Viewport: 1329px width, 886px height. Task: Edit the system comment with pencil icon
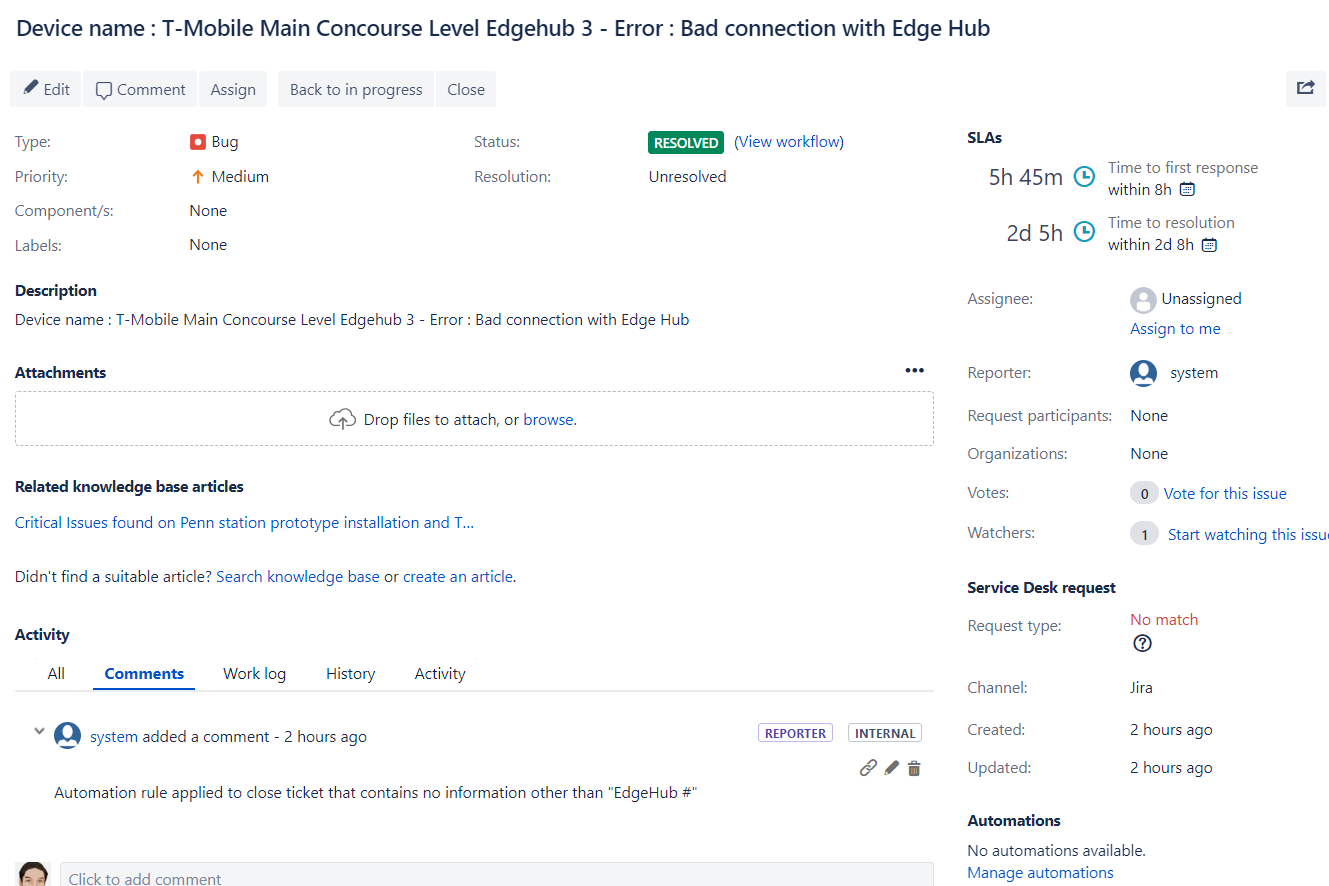891,768
